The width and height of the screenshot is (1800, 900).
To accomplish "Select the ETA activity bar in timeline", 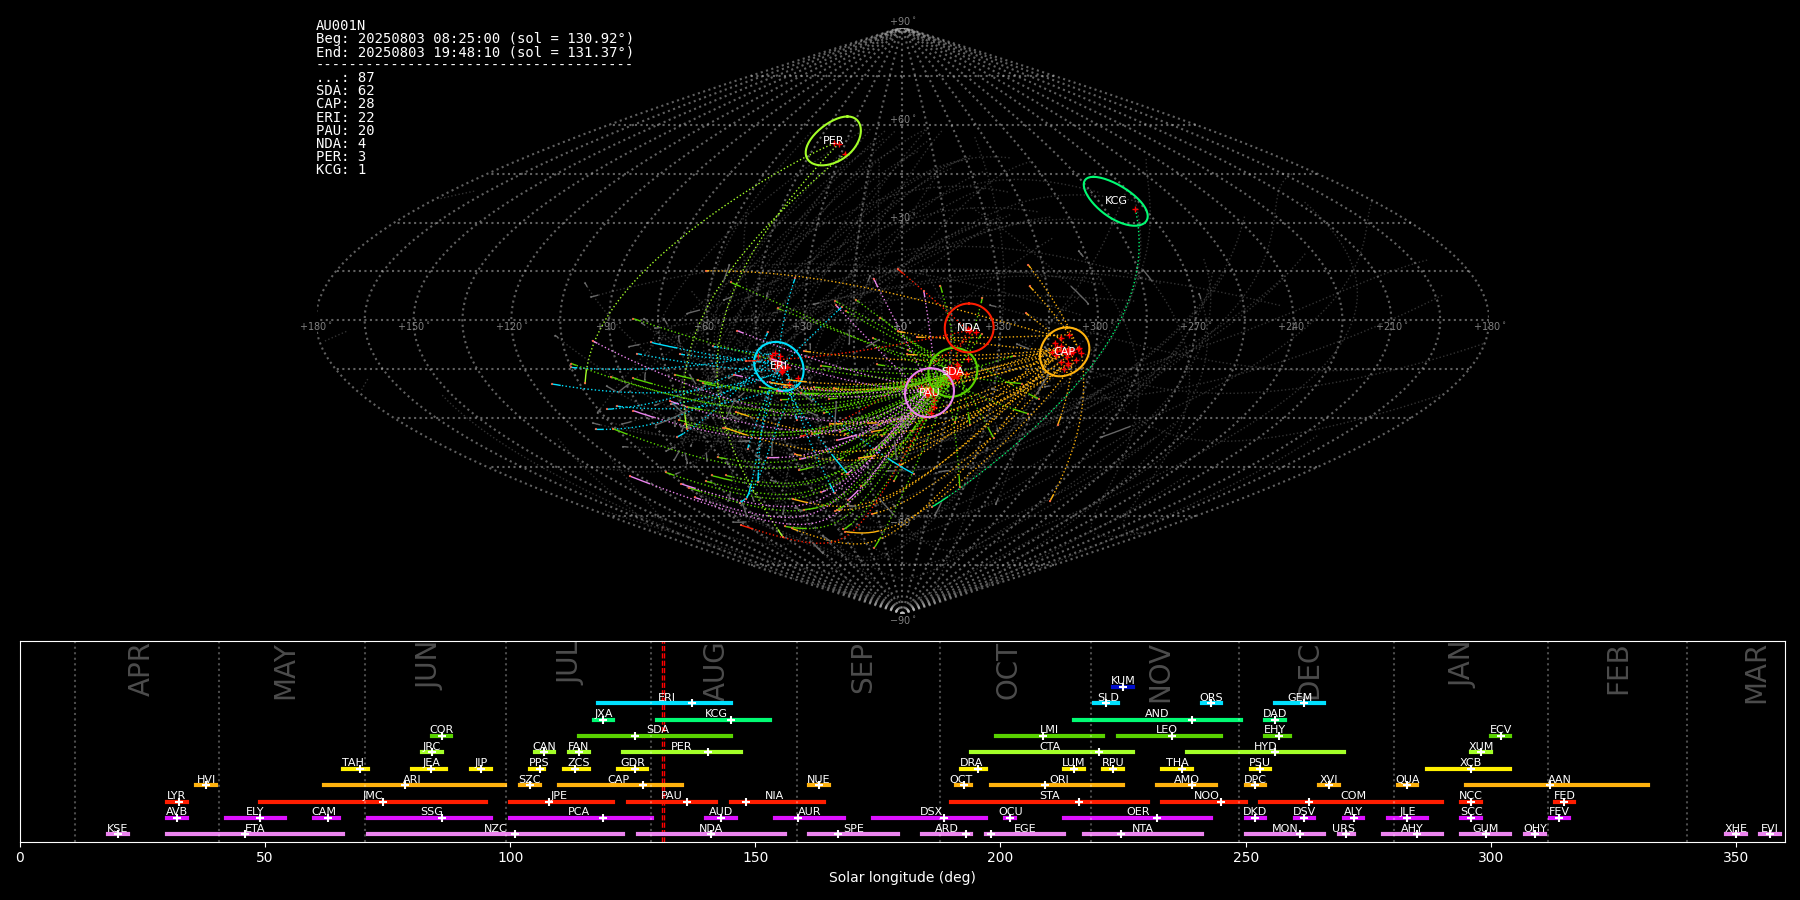I will [x=255, y=834].
